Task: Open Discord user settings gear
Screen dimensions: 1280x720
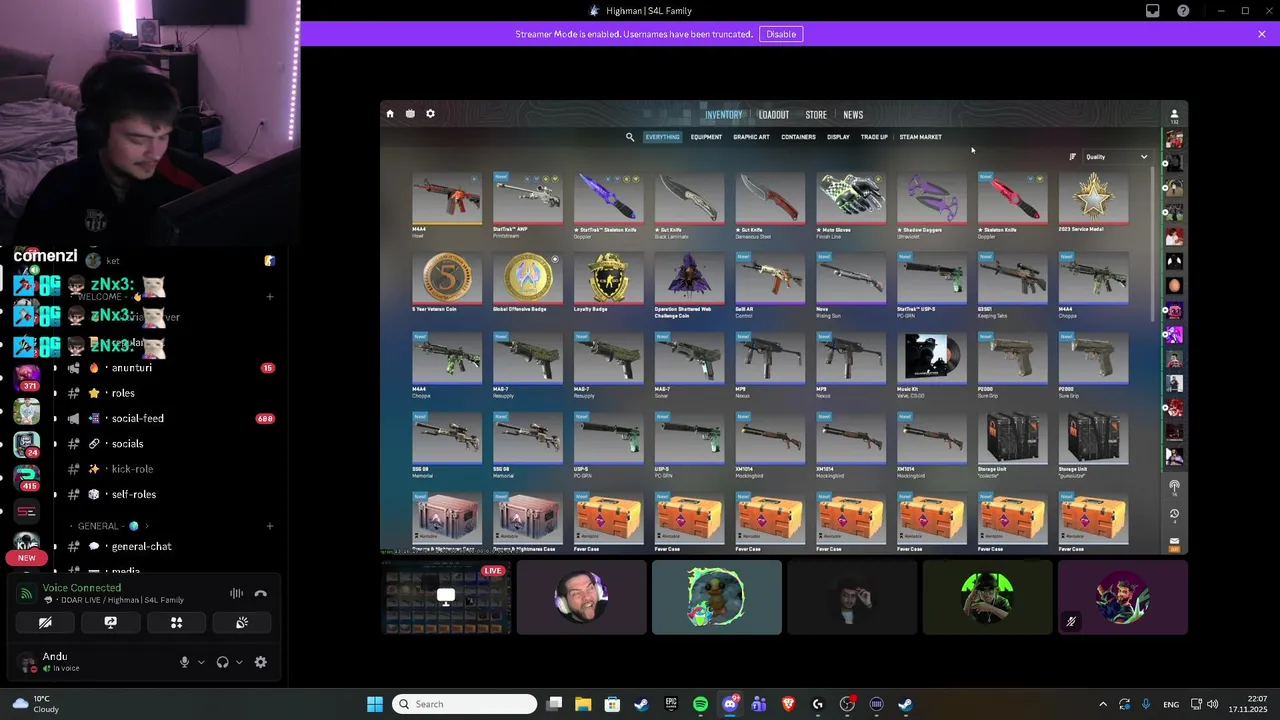Action: pos(261,662)
